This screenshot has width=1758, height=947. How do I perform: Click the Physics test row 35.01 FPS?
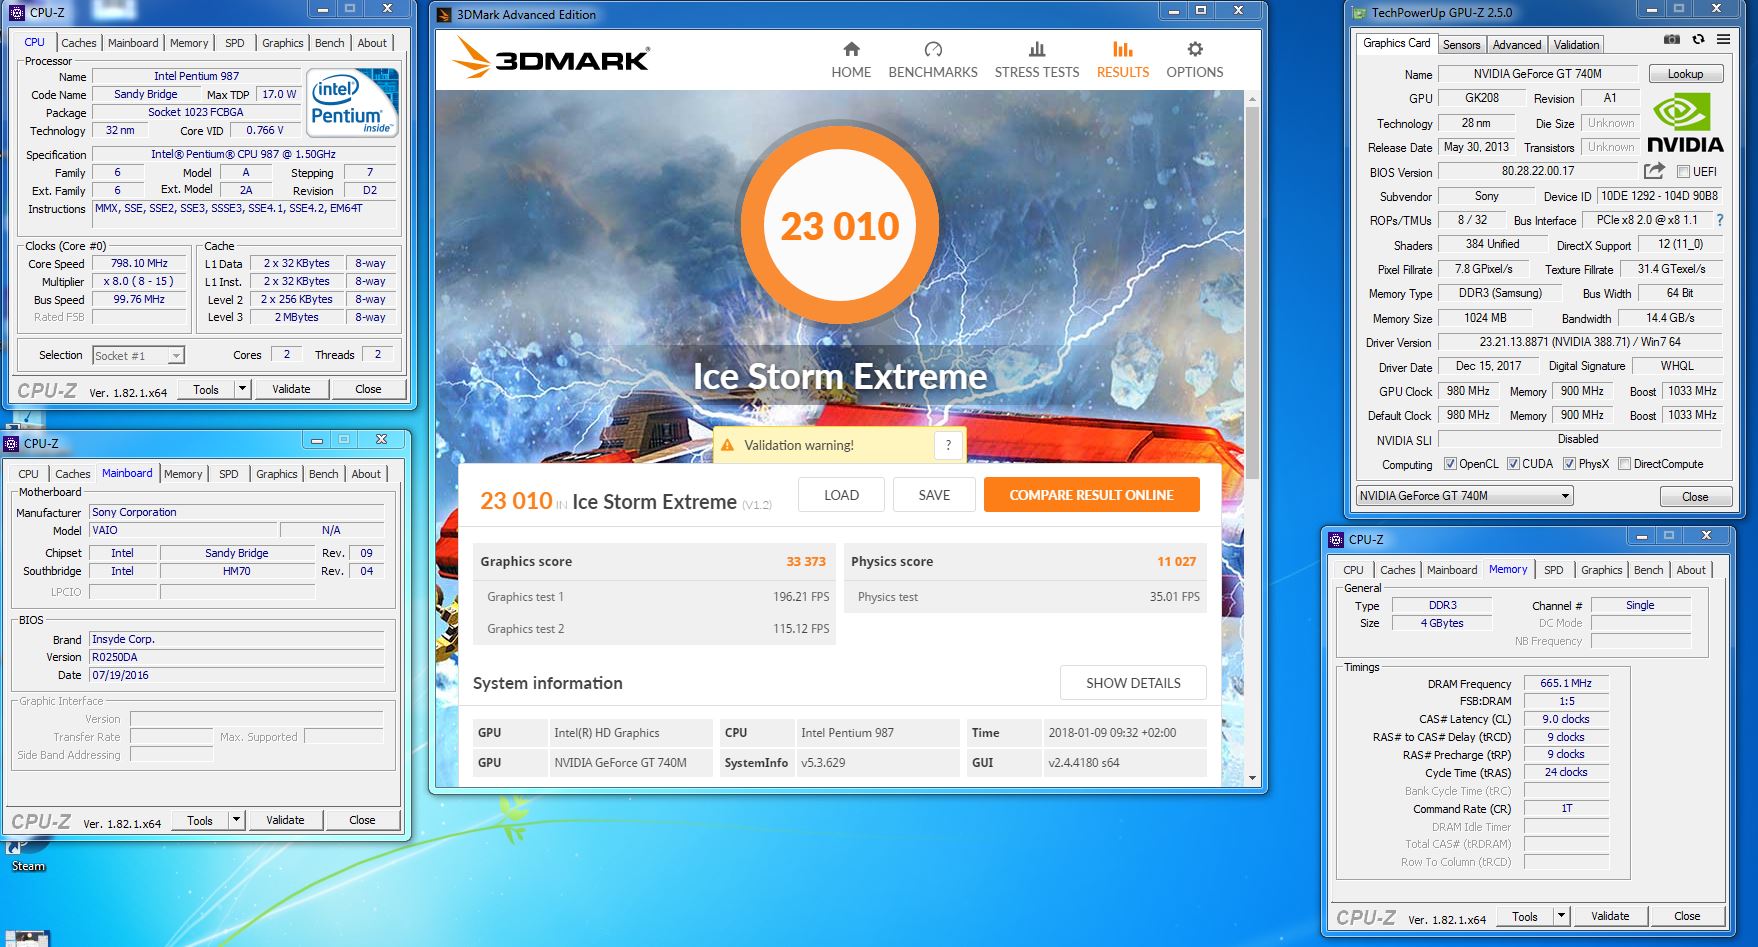(1025, 597)
